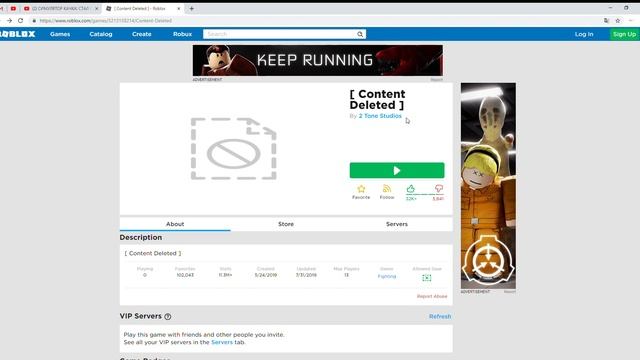The height and width of the screenshot is (360, 640).
Task: Click the Allowed Gear icon
Action: pos(427,278)
